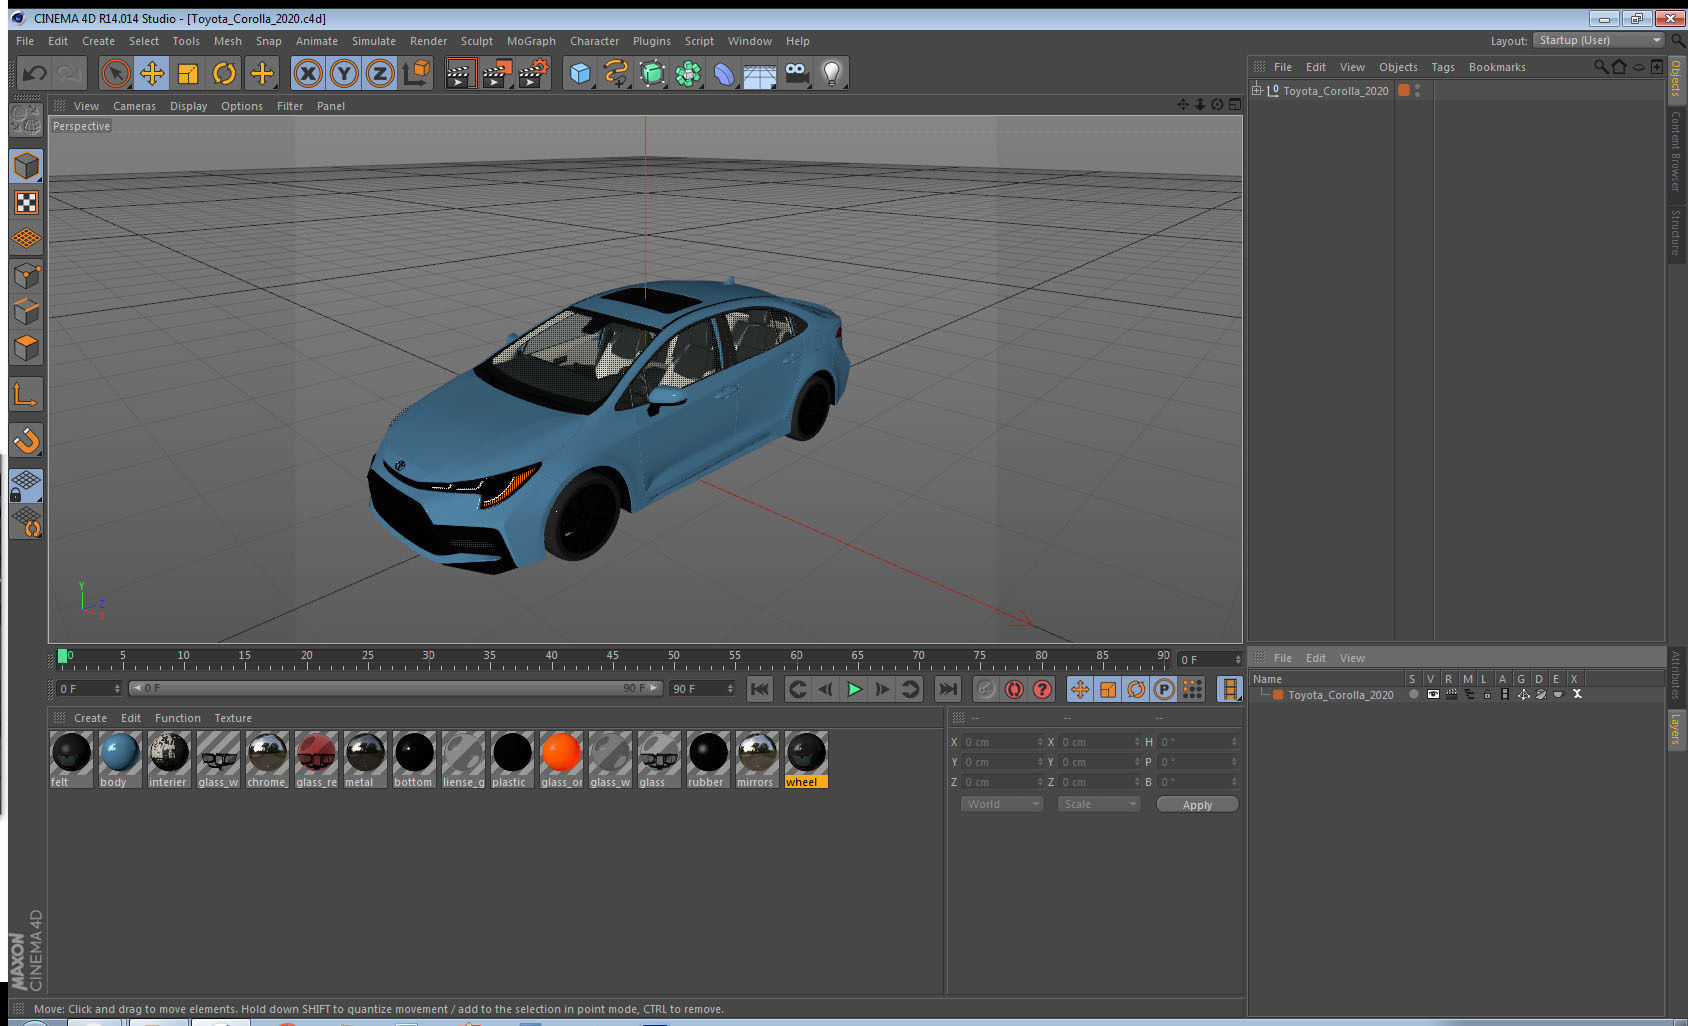Expand Toyota_Corolla_2020 object tree
Image resolution: width=1688 pixels, height=1026 pixels.
(1257, 90)
